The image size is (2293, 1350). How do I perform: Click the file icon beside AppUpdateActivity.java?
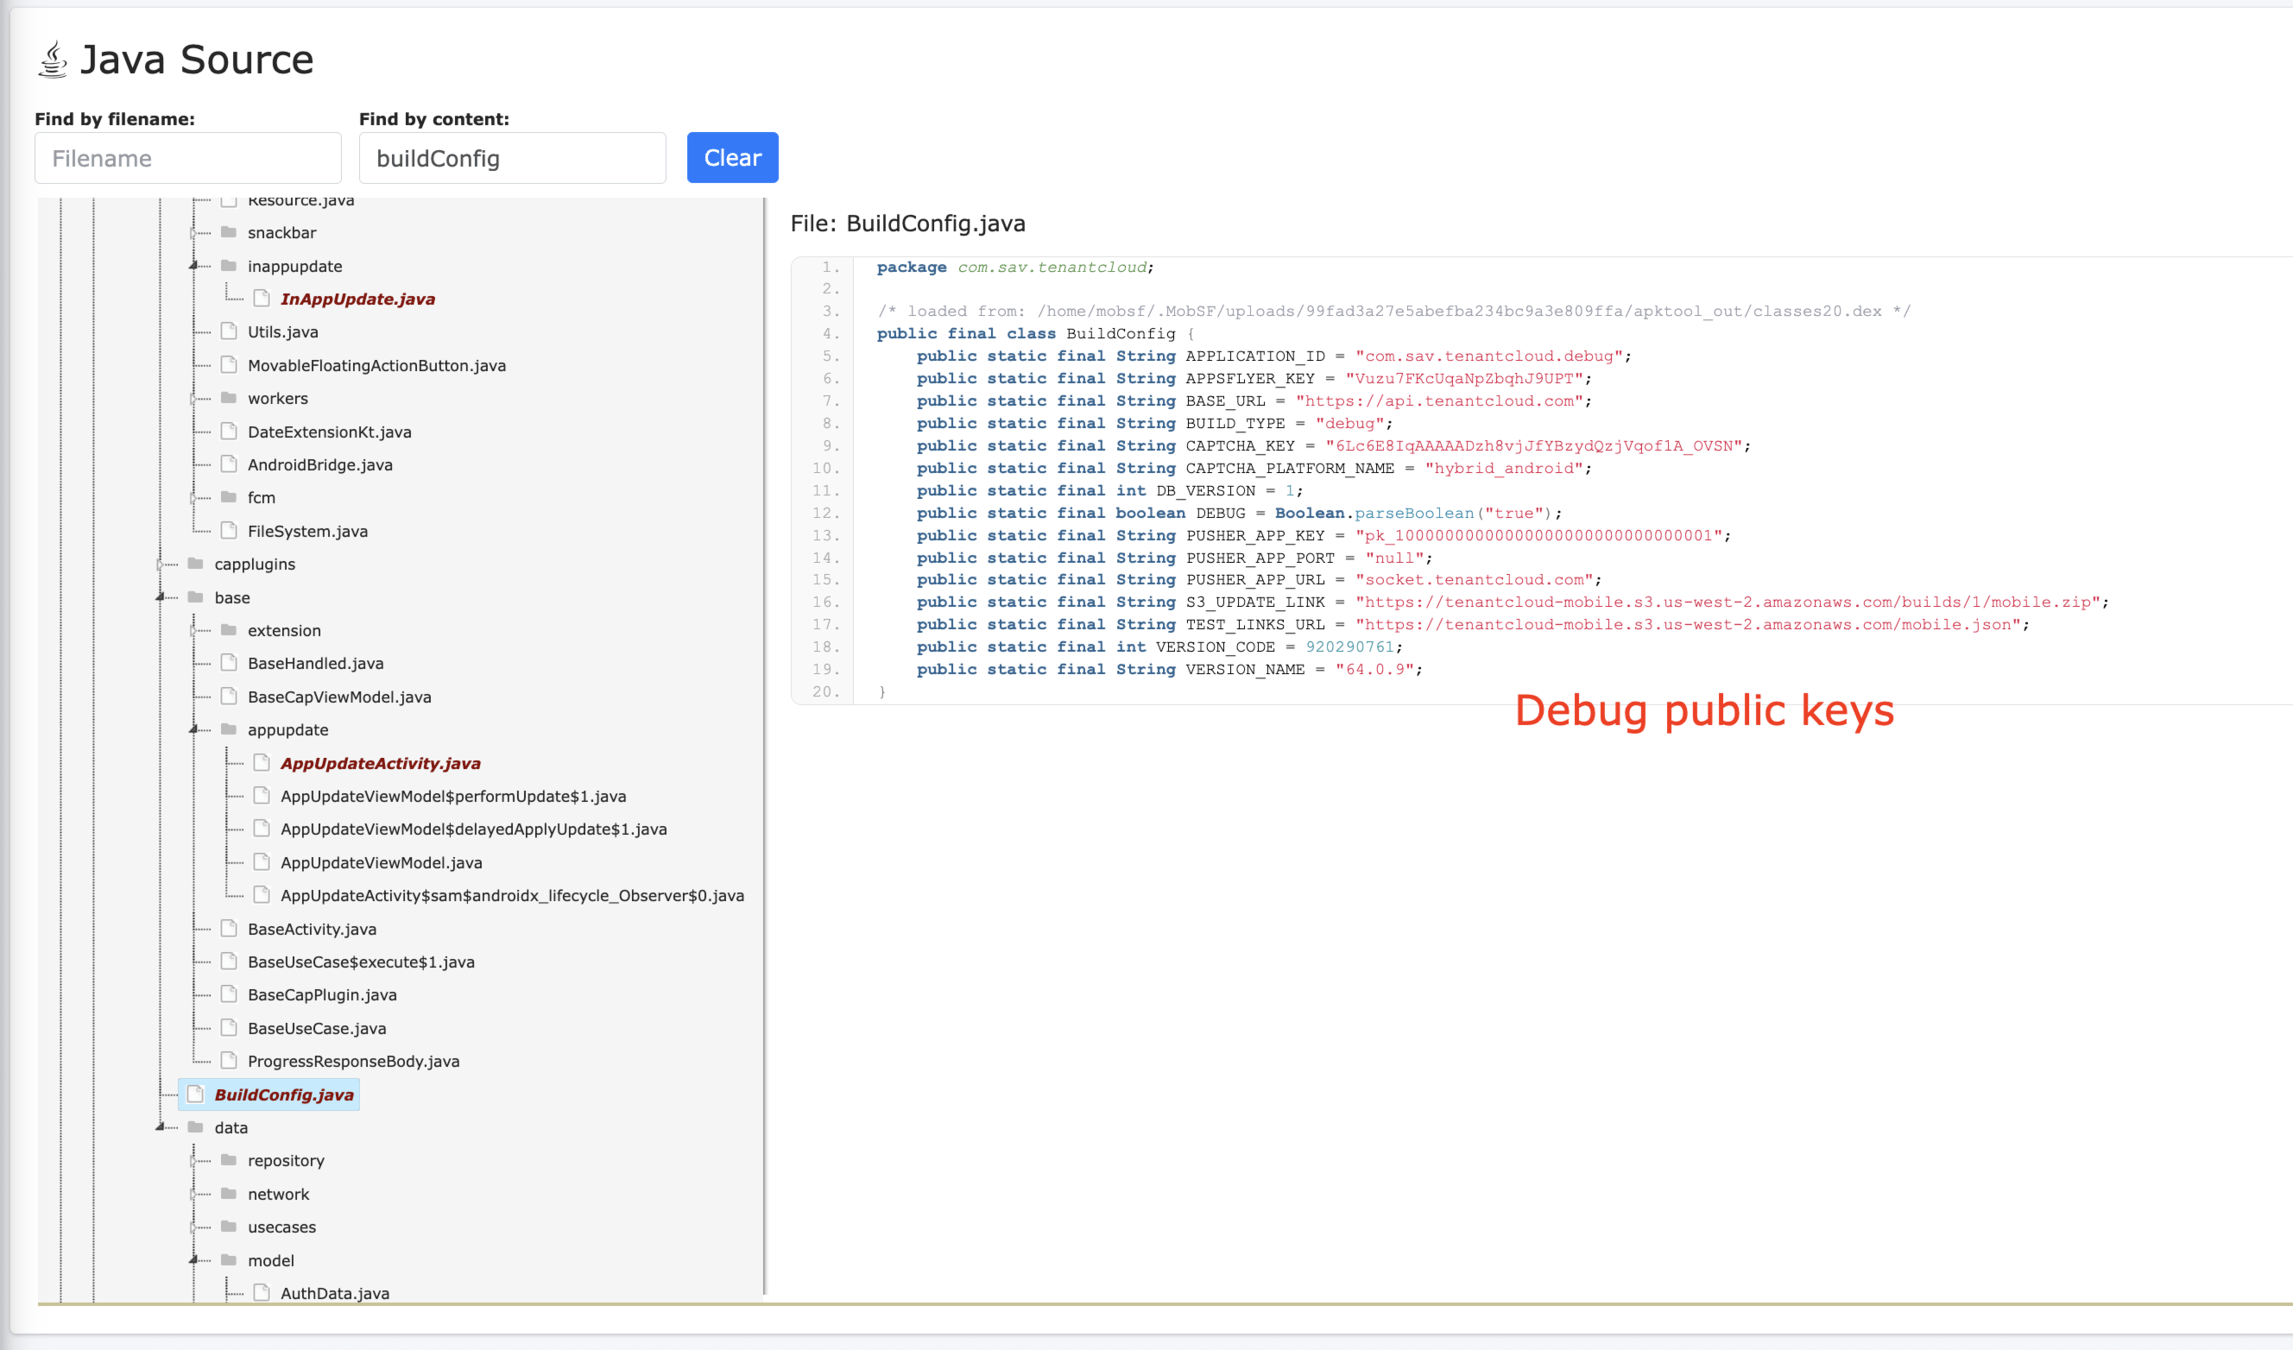262,762
